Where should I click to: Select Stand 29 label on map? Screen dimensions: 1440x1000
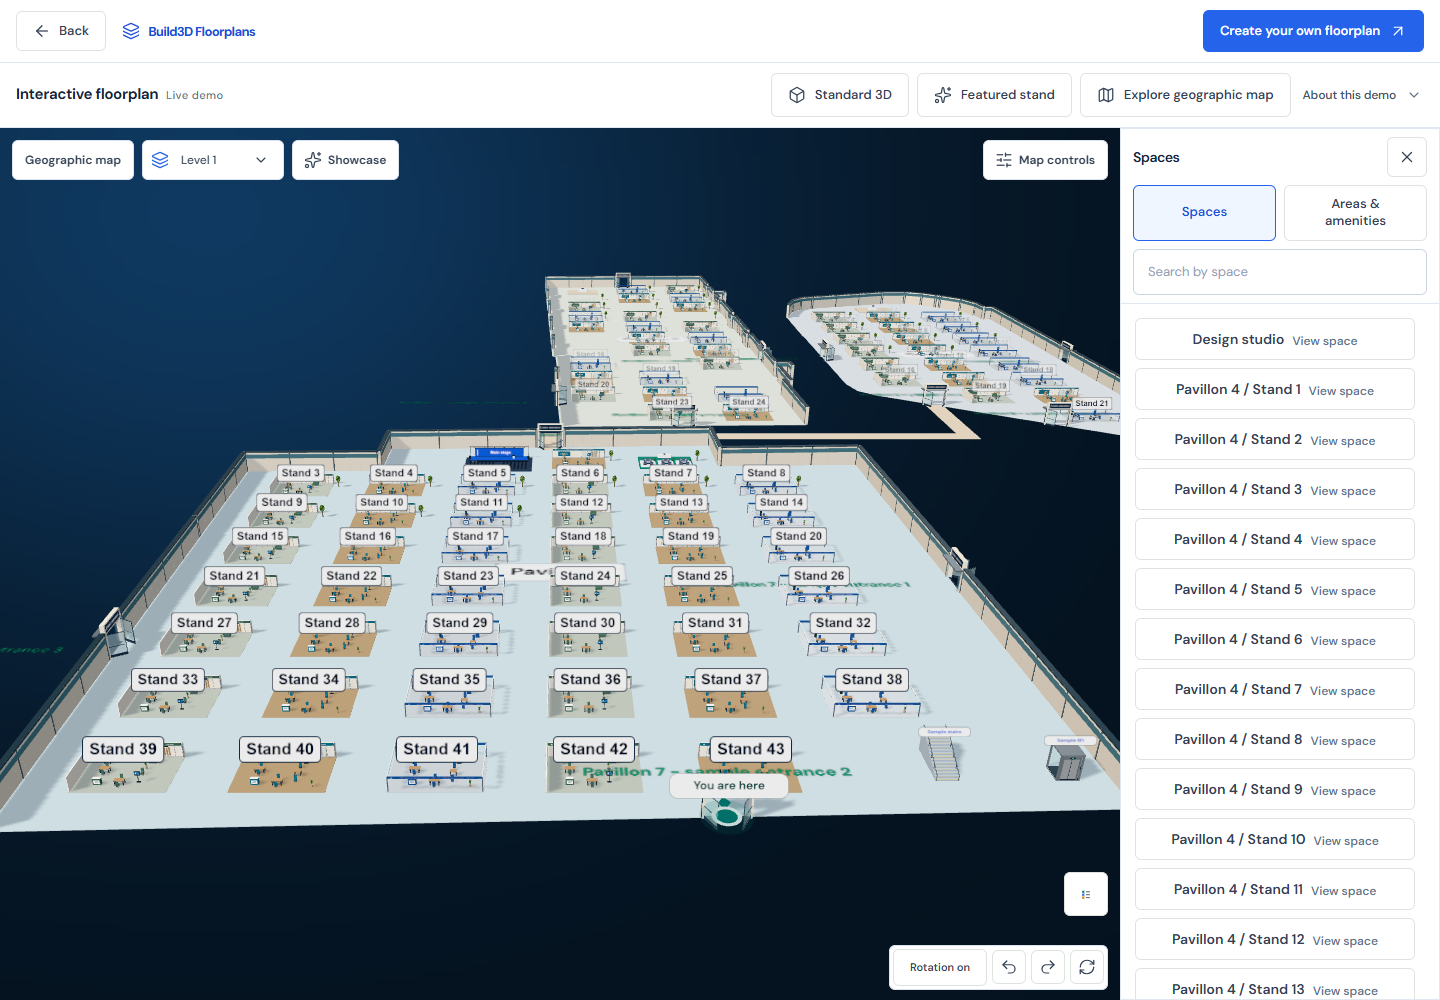460,623
